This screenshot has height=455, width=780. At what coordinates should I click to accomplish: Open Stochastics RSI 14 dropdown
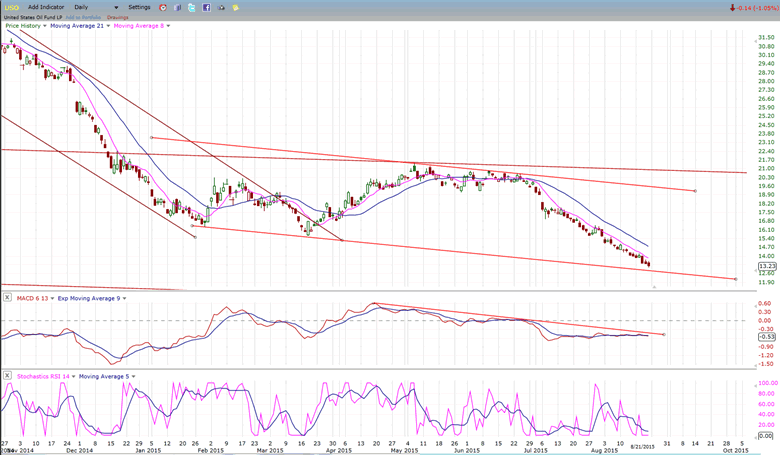click(73, 376)
